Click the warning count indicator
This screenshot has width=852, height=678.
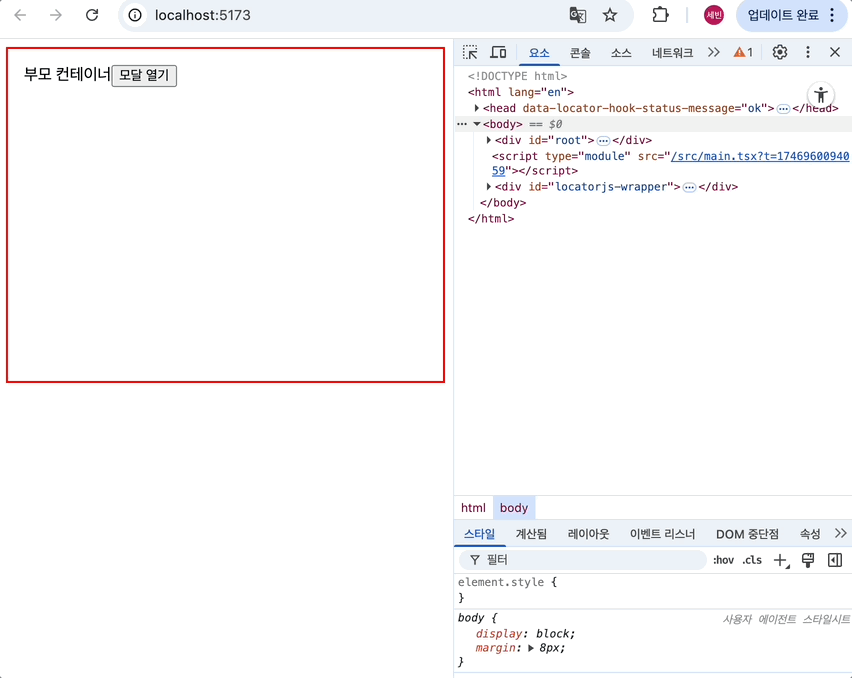(x=743, y=53)
